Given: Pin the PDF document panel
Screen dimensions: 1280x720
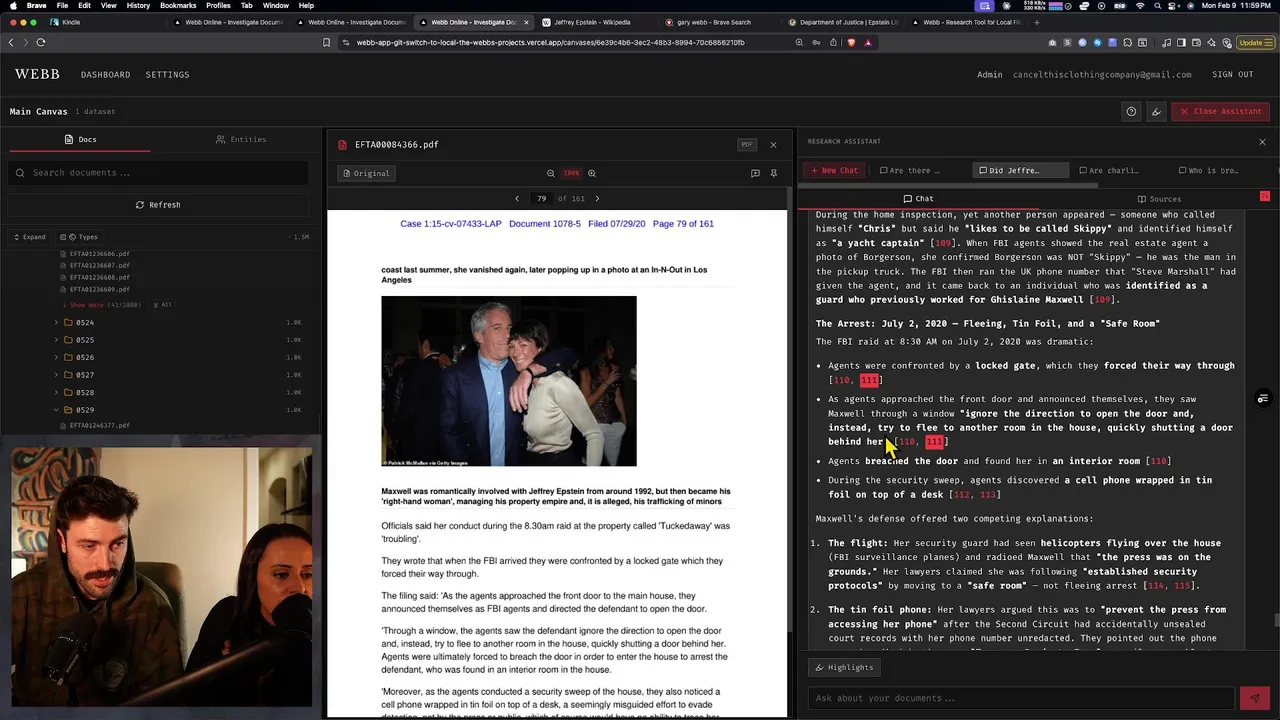Looking at the screenshot, I should click(x=773, y=173).
